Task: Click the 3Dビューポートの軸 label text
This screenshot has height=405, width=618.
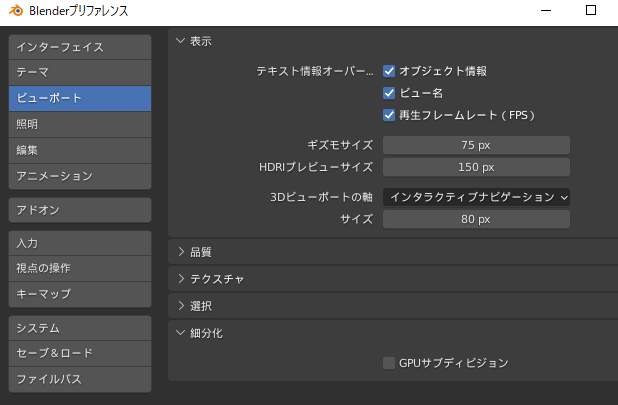Action: pos(321,197)
